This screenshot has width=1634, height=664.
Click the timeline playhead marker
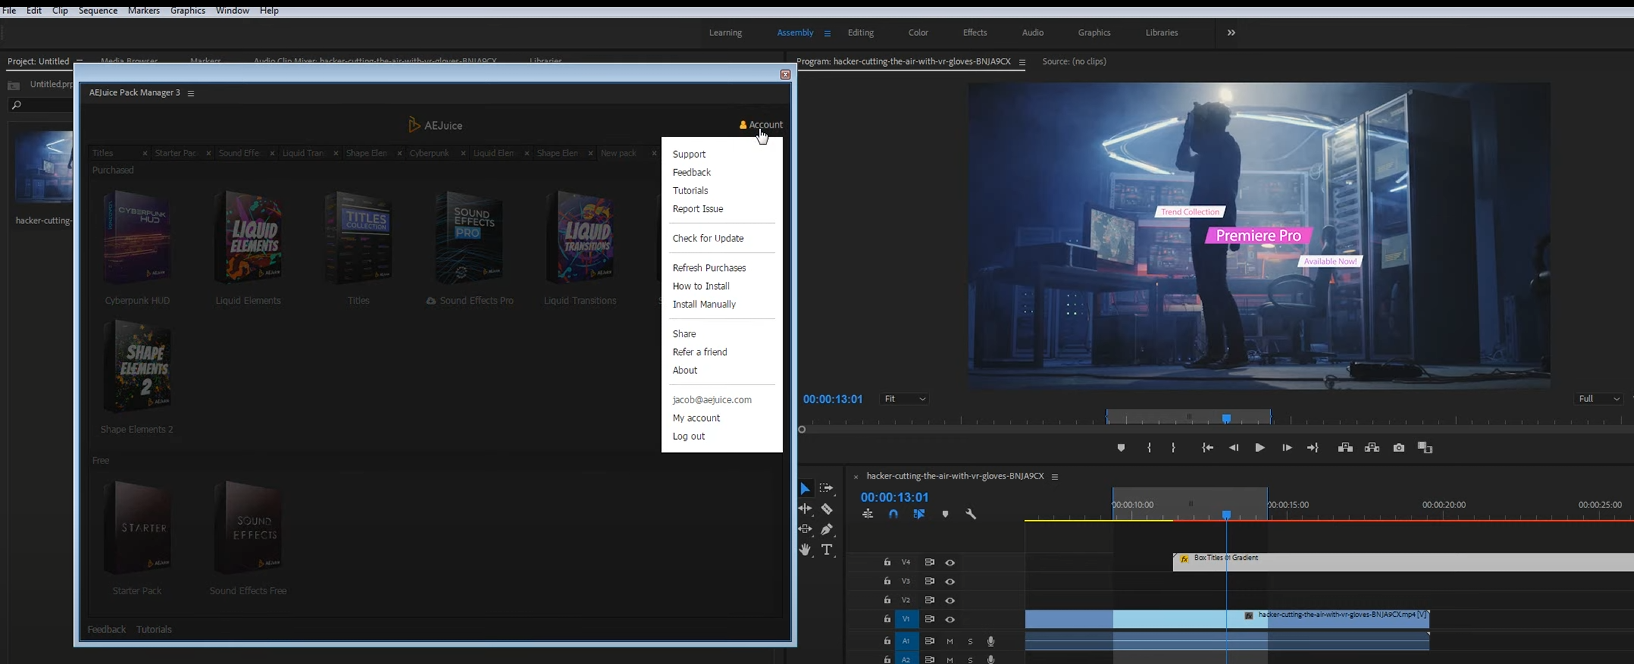pyautogui.click(x=1226, y=515)
